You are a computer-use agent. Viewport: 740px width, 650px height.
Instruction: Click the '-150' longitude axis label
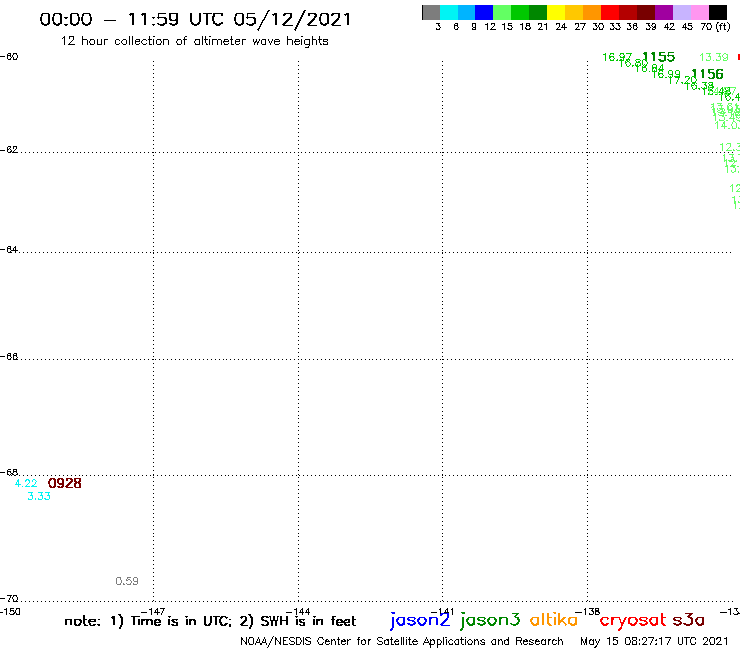pyautogui.click(x=10, y=612)
